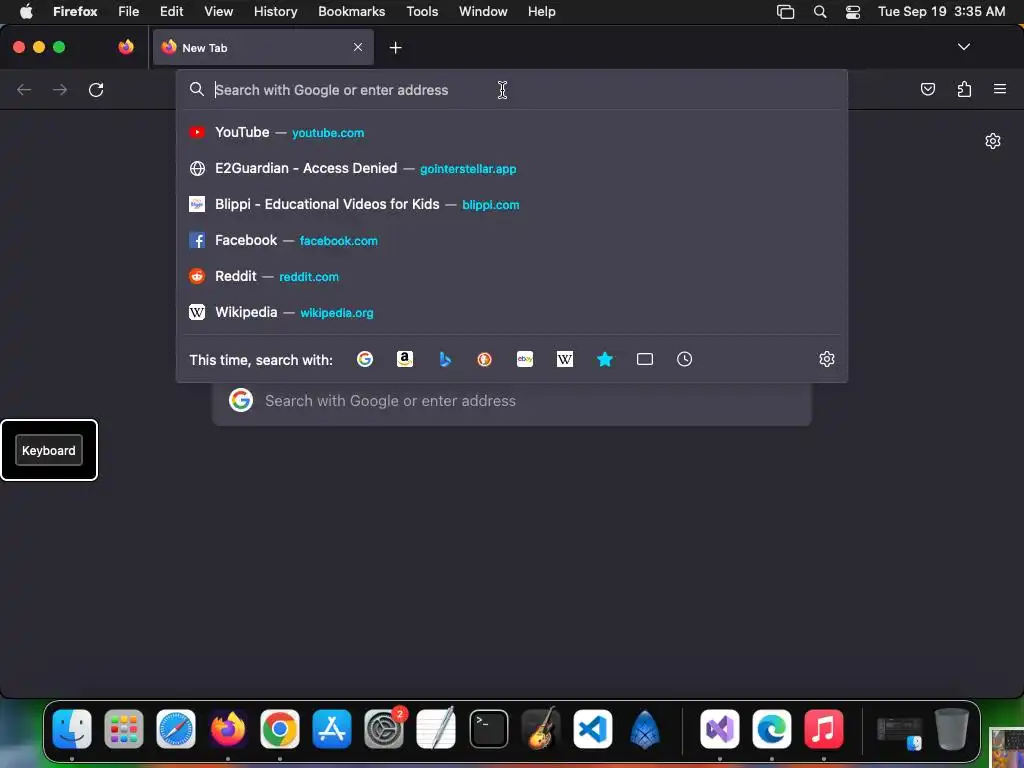Search history with the clock icon
The width and height of the screenshot is (1024, 768).
[684, 359]
